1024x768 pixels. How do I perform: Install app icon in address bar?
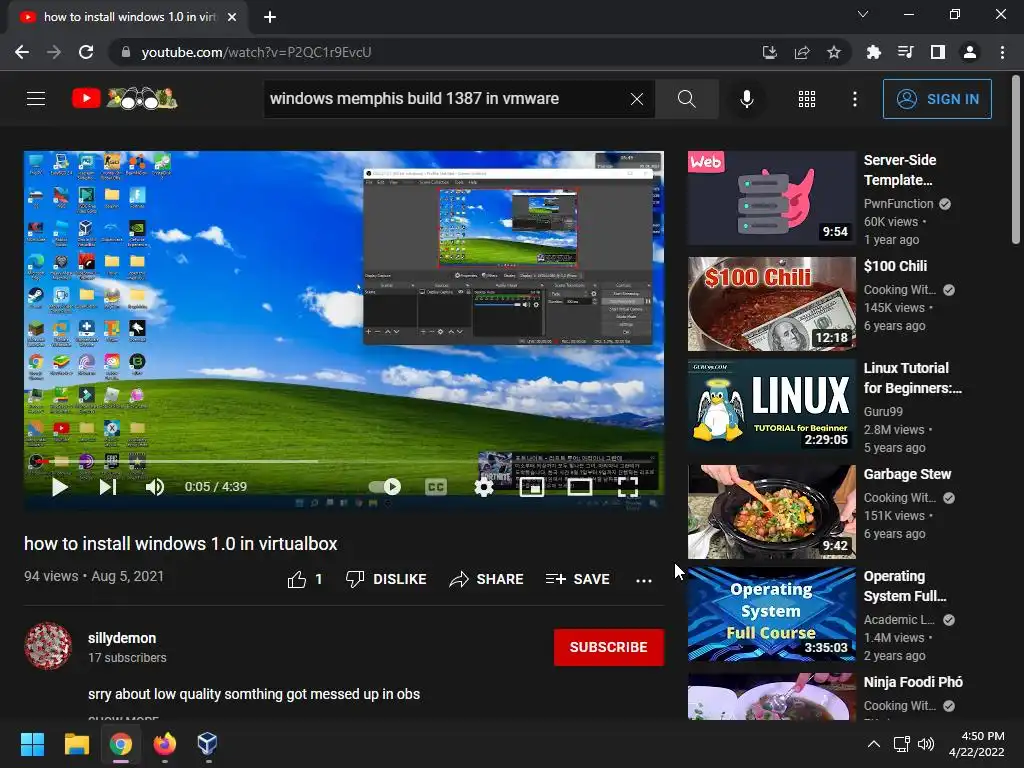click(770, 52)
